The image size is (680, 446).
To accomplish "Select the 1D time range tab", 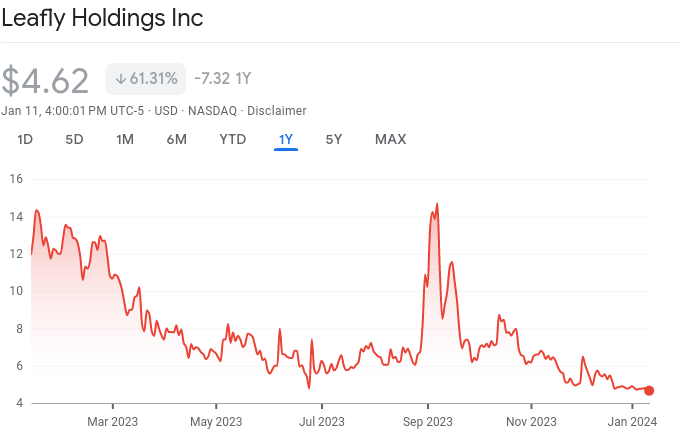I will [25, 139].
